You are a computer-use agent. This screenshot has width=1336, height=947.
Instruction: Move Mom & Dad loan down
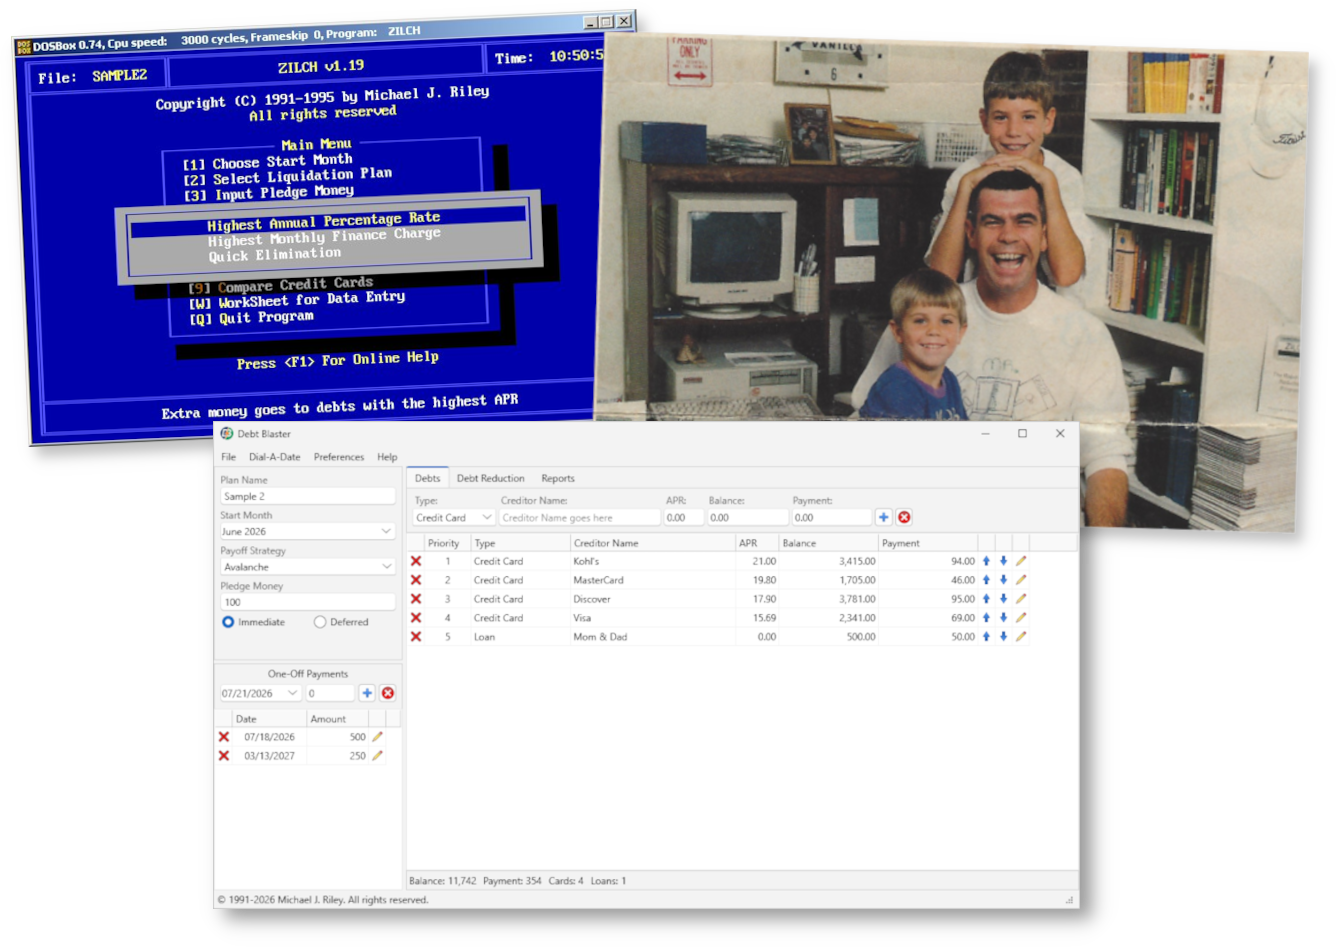point(1003,637)
